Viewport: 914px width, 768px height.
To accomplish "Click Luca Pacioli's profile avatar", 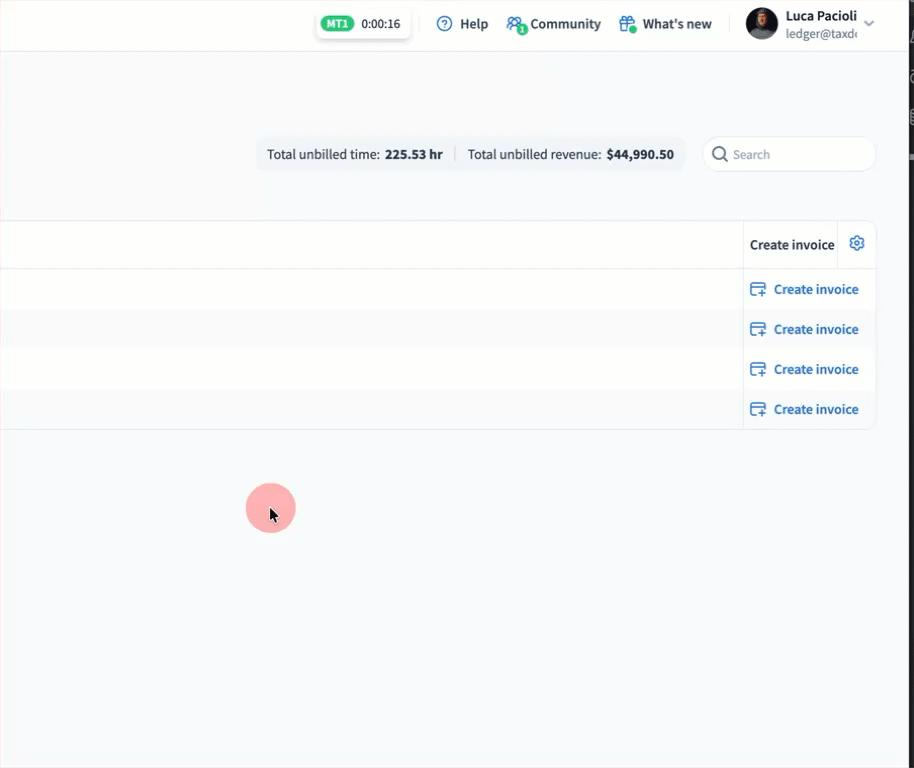I will 762,24.
